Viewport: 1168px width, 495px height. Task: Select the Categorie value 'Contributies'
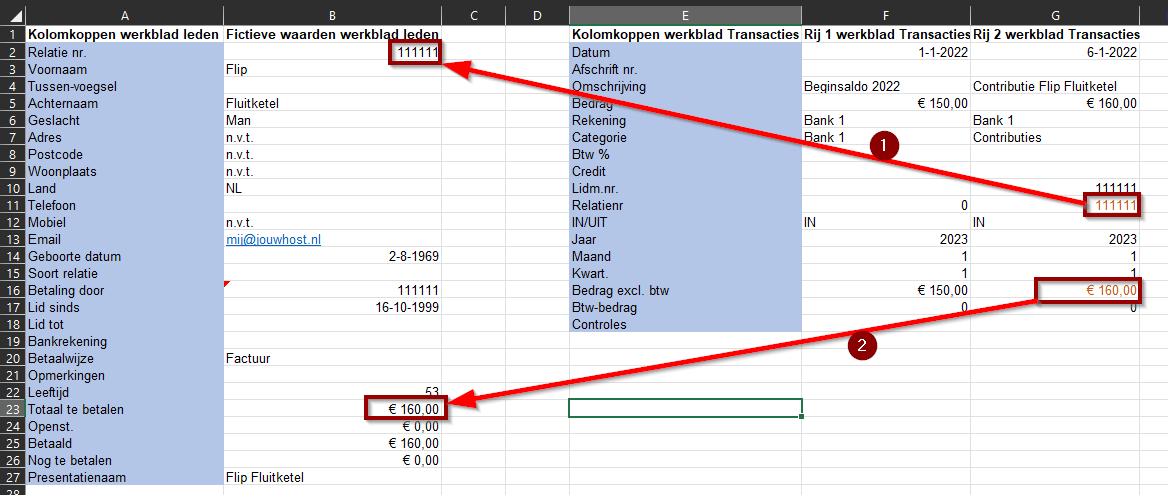coord(1055,137)
